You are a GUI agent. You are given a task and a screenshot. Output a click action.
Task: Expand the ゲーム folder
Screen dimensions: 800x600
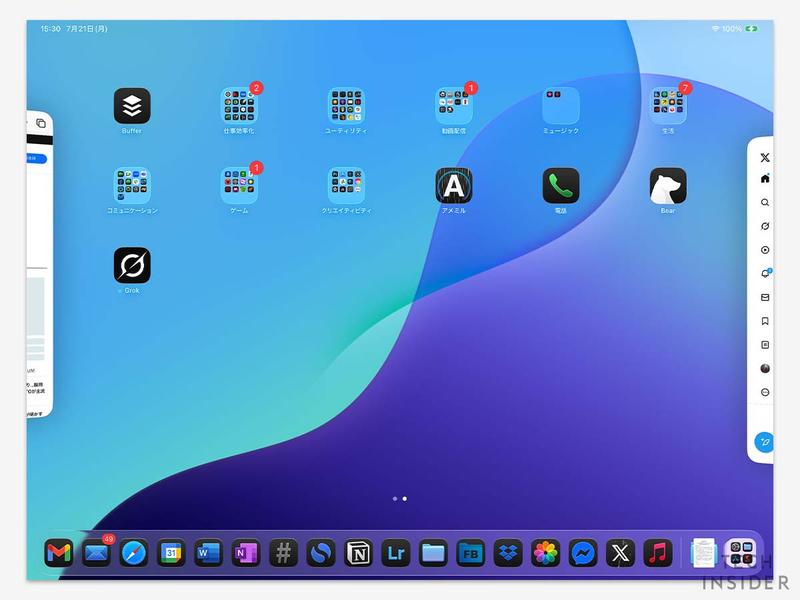(239, 185)
